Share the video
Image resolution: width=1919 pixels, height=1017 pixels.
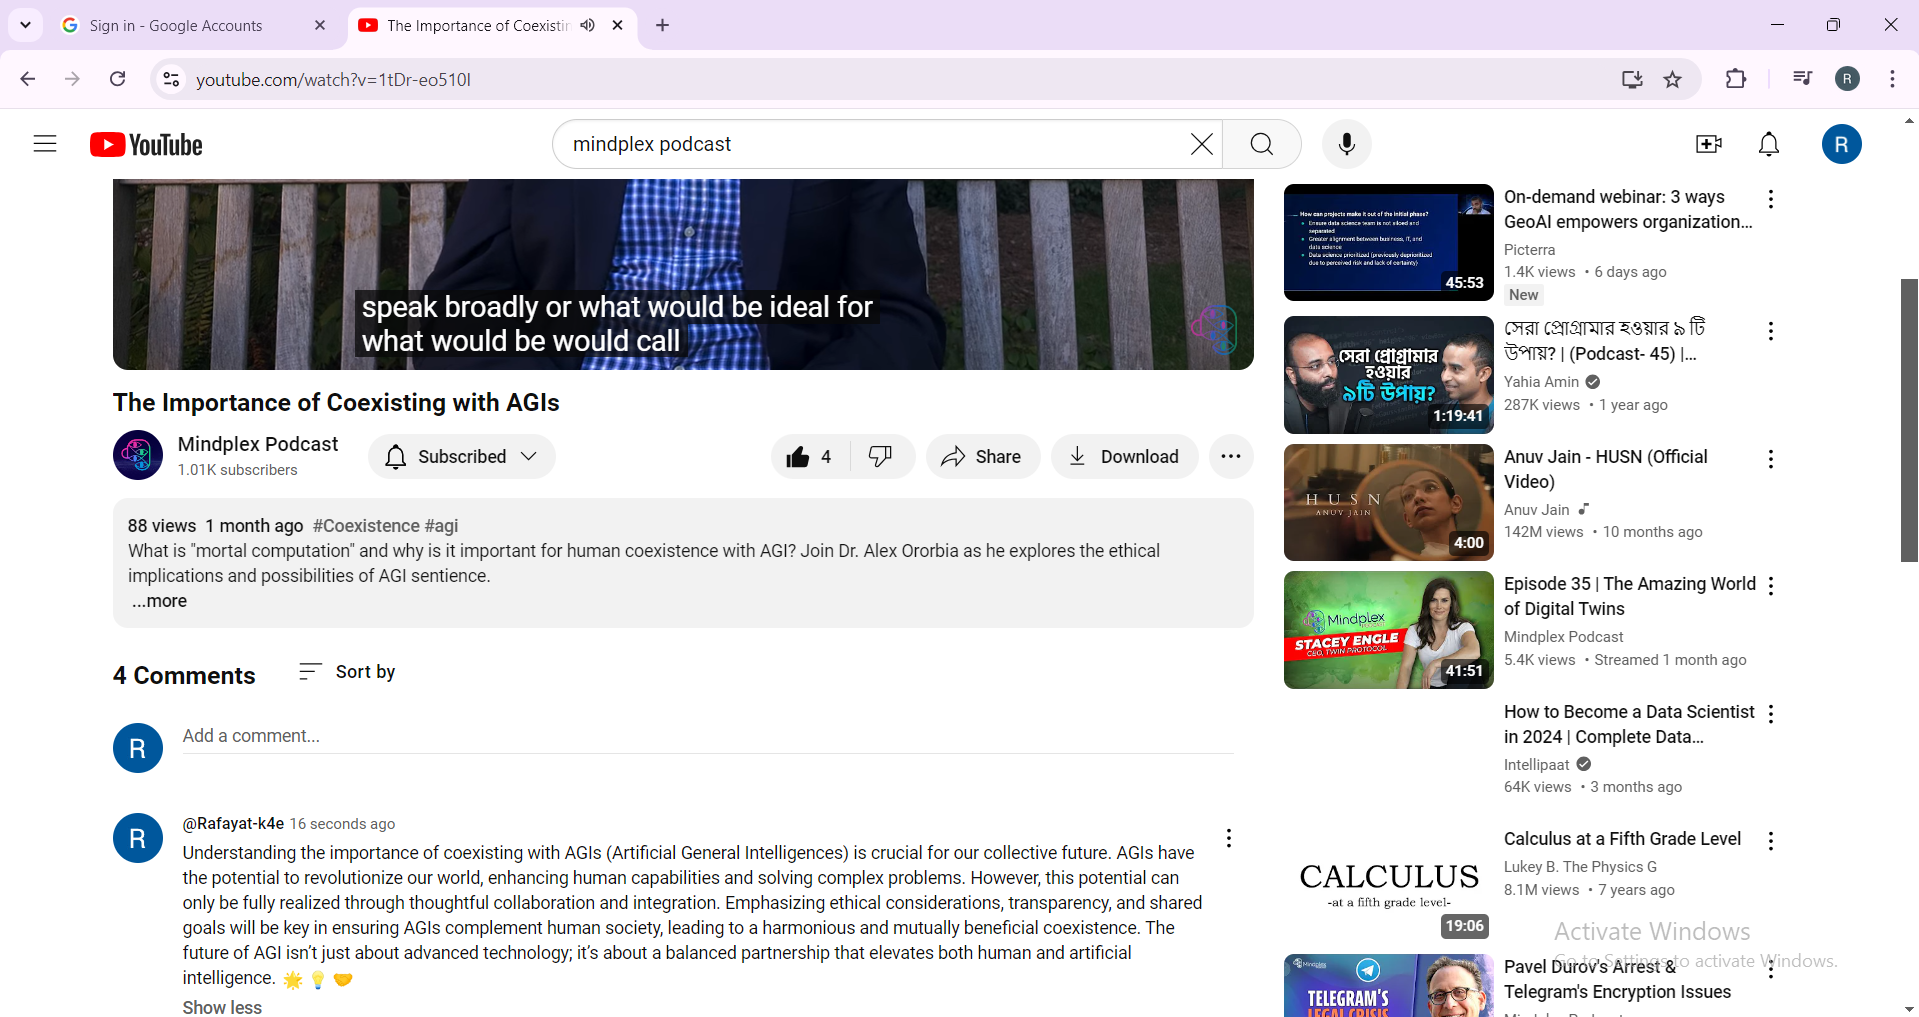983,457
